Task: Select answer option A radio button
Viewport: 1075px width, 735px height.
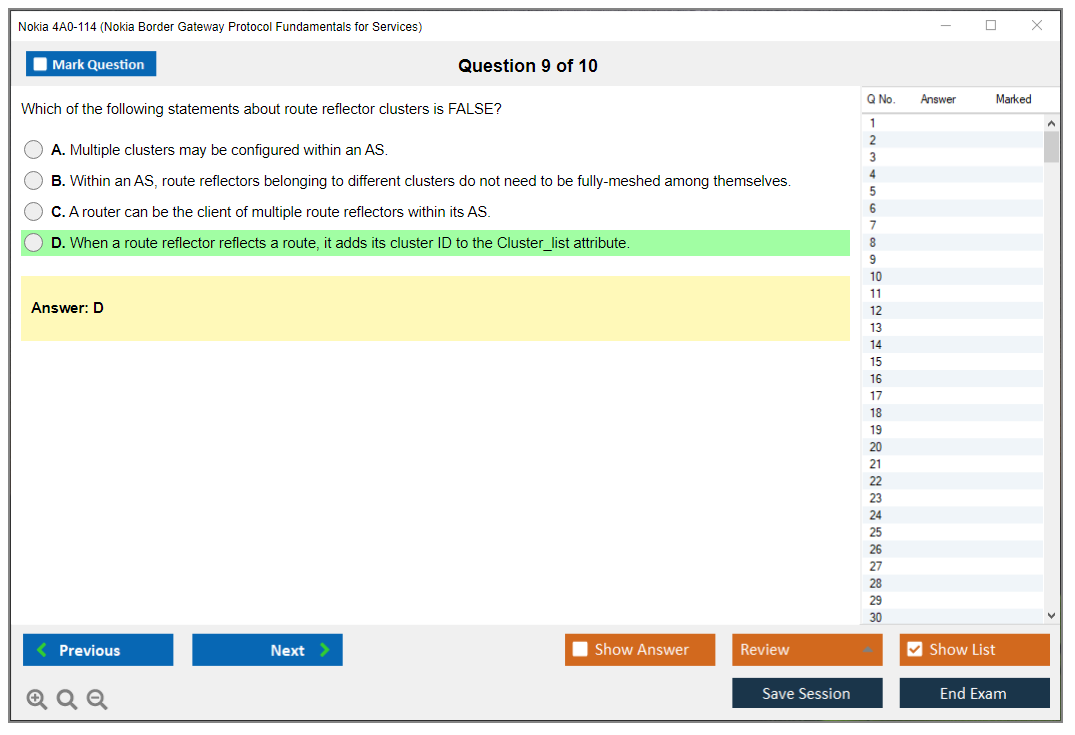Action: tap(34, 150)
